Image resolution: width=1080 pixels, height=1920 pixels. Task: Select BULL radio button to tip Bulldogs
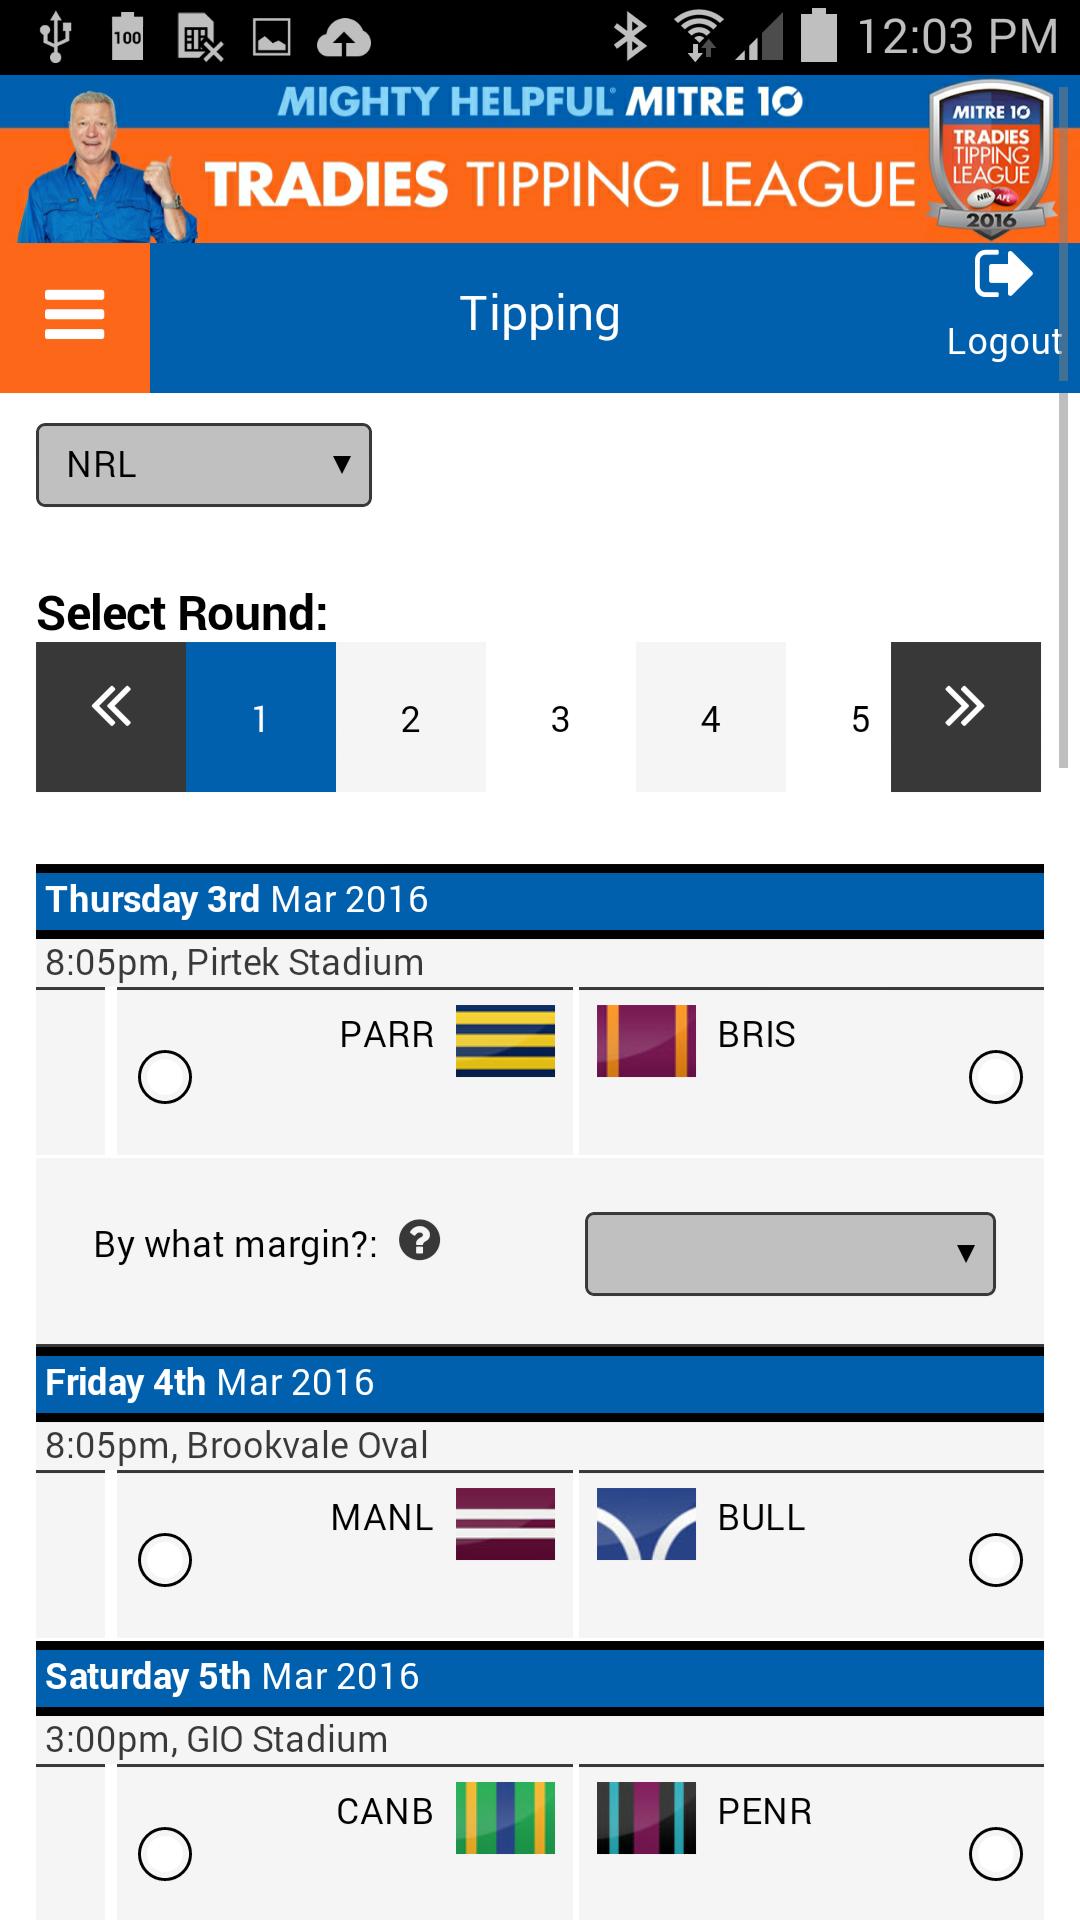point(996,1558)
